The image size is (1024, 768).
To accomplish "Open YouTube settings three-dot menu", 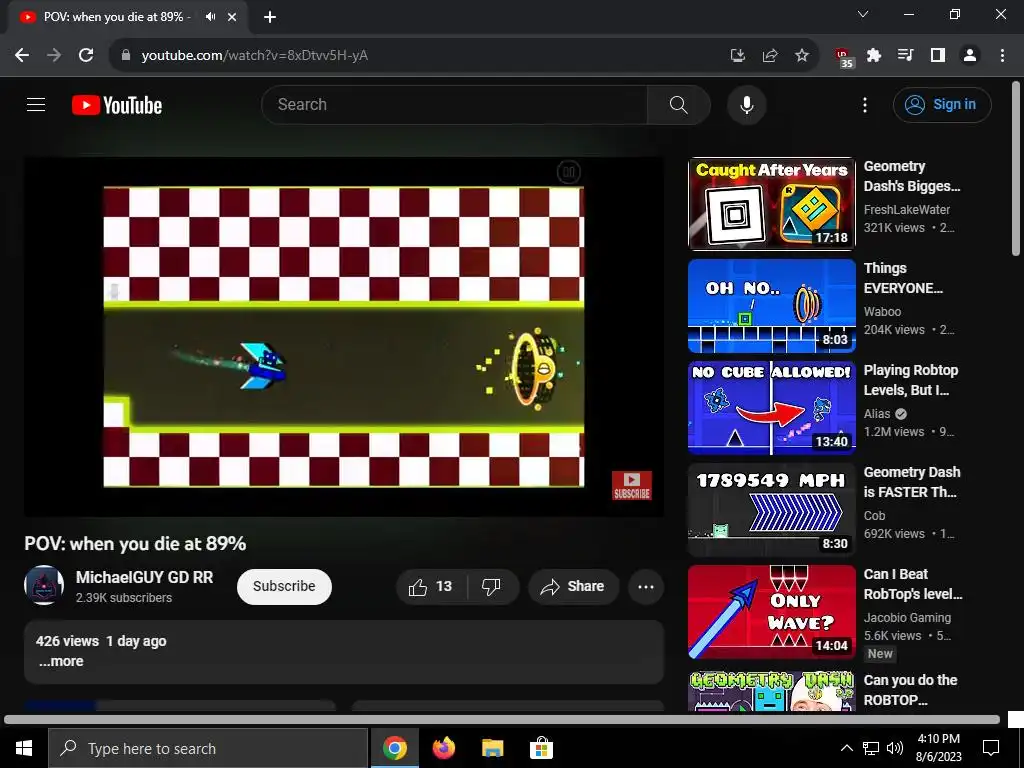I will [x=865, y=104].
